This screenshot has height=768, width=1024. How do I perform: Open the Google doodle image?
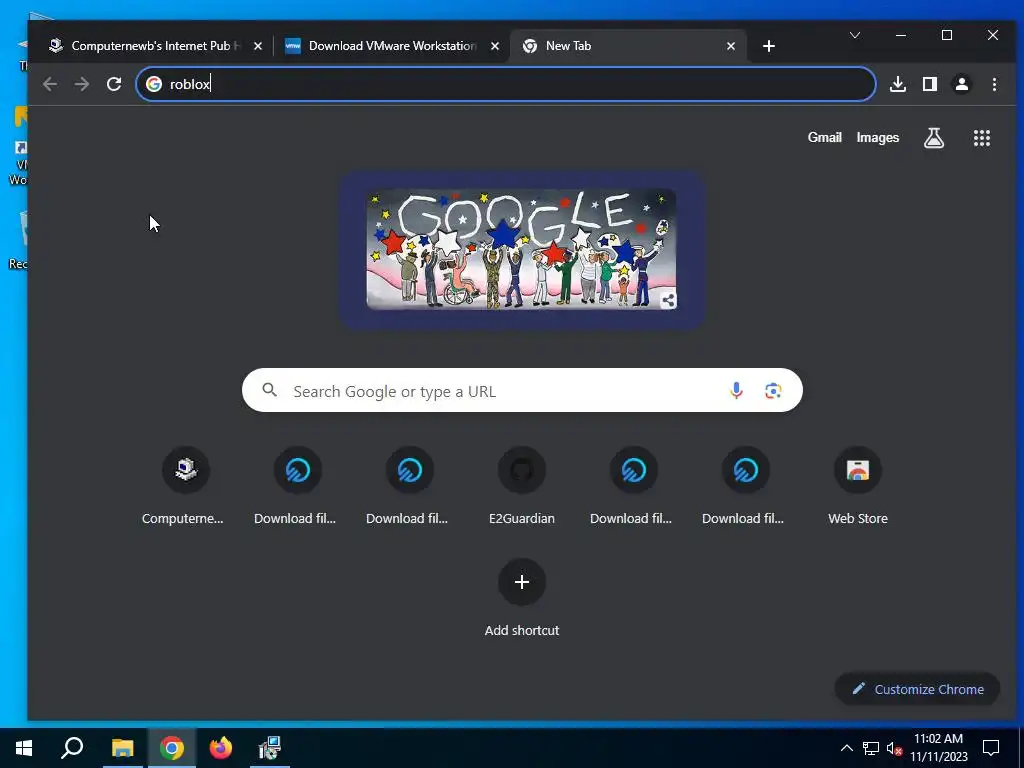(521, 249)
